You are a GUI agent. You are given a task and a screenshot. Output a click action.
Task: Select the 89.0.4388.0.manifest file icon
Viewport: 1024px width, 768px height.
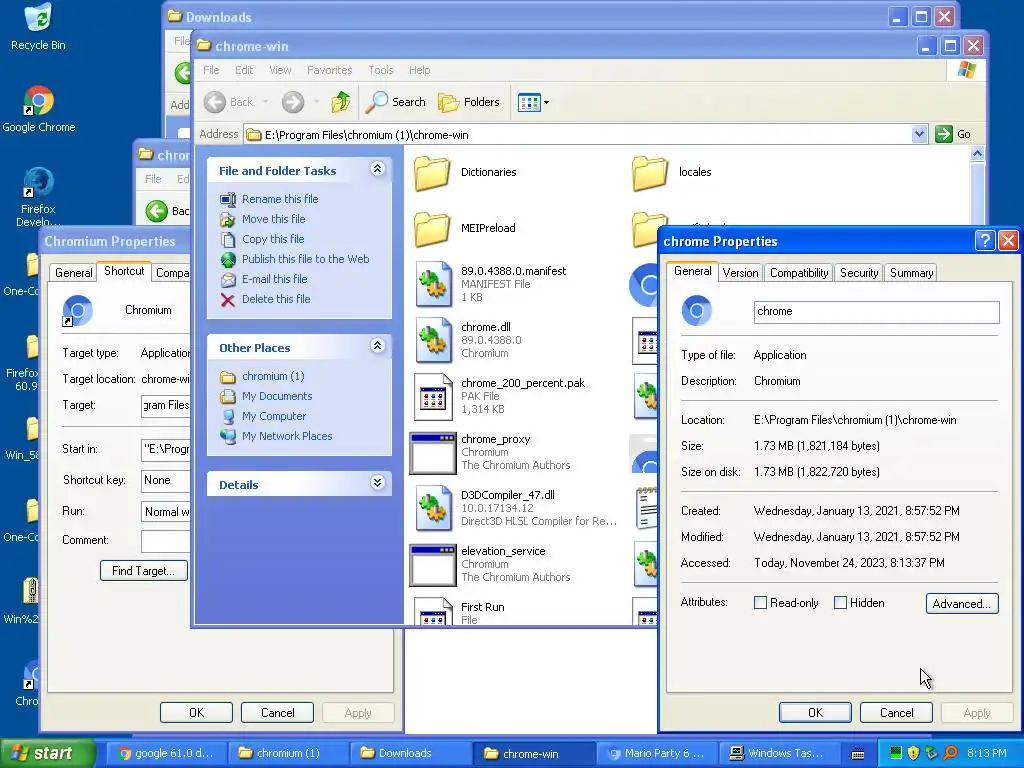(432, 284)
